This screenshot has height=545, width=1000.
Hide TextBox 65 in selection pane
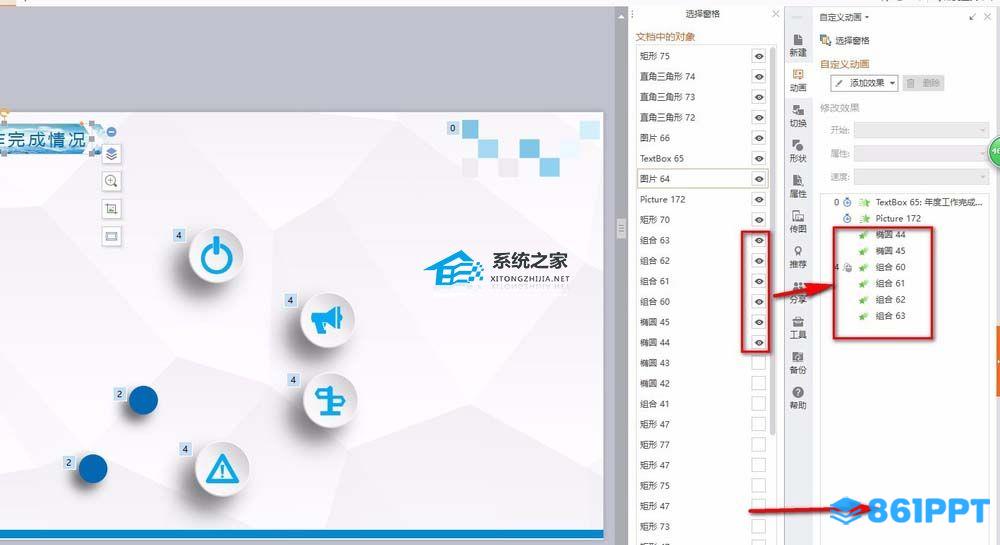pyautogui.click(x=758, y=158)
